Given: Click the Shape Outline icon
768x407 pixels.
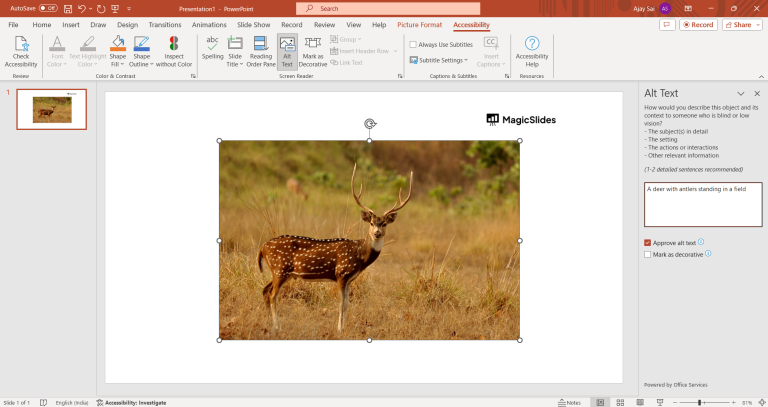Looking at the screenshot, I should click(142, 44).
